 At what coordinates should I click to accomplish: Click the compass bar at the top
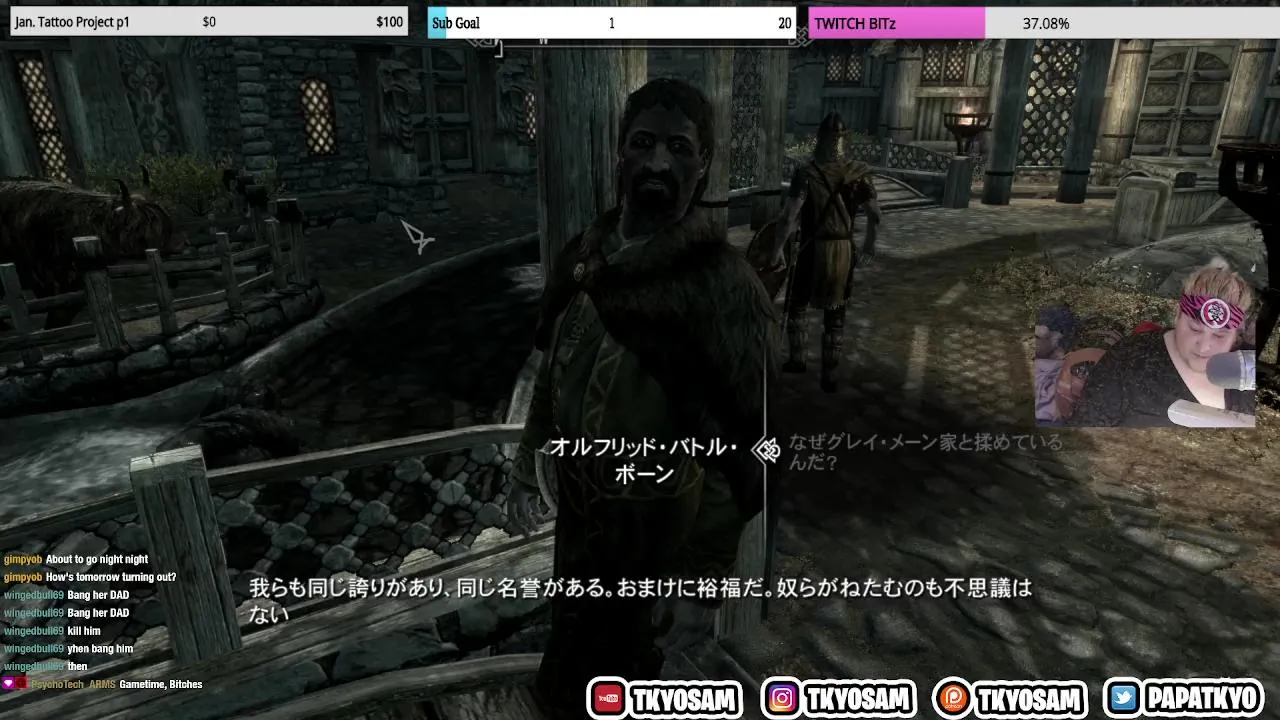(640, 42)
